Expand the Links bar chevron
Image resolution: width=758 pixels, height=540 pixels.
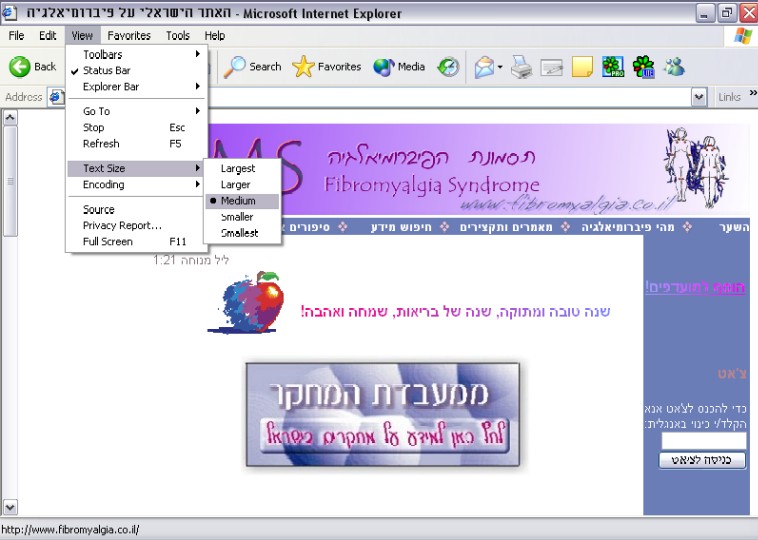(753, 92)
